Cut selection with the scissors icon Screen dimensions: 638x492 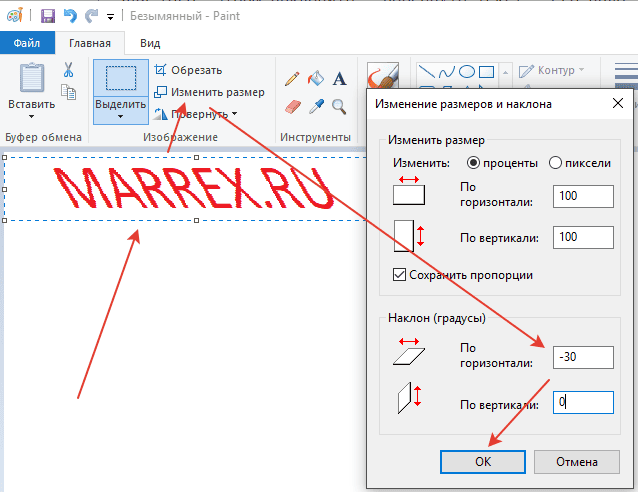68,70
